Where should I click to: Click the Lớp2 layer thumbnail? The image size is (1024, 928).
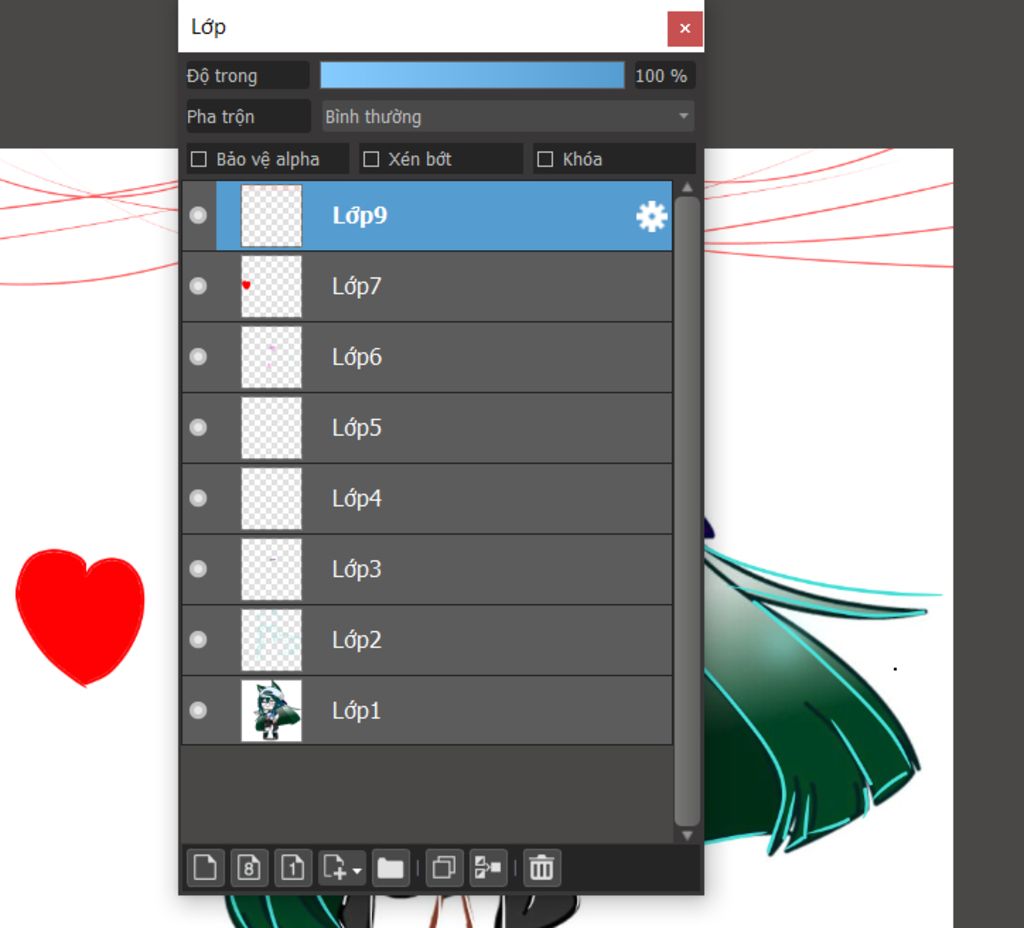click(x=272, y=640)
